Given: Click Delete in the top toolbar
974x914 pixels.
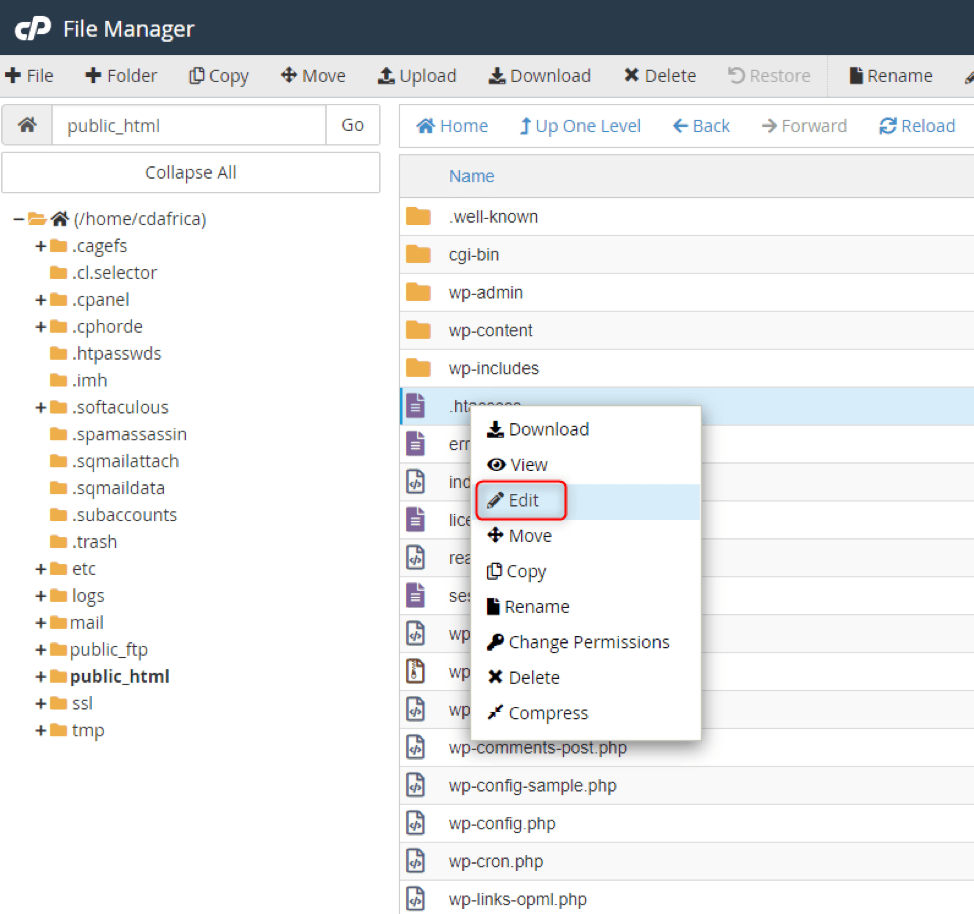Looking at the screenshot, I should click(x=660, y=76).
